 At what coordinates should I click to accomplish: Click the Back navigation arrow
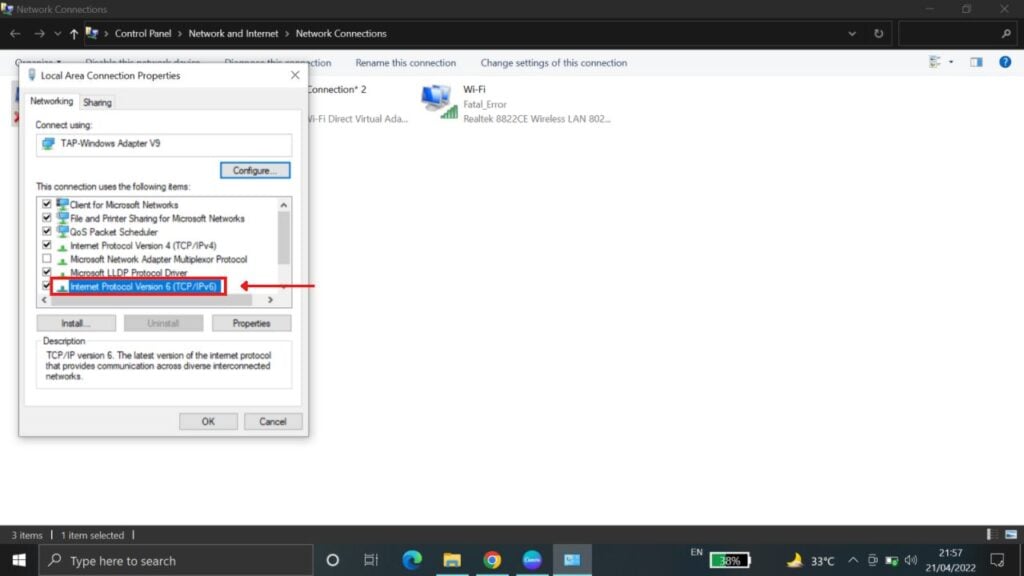[15, 33]
